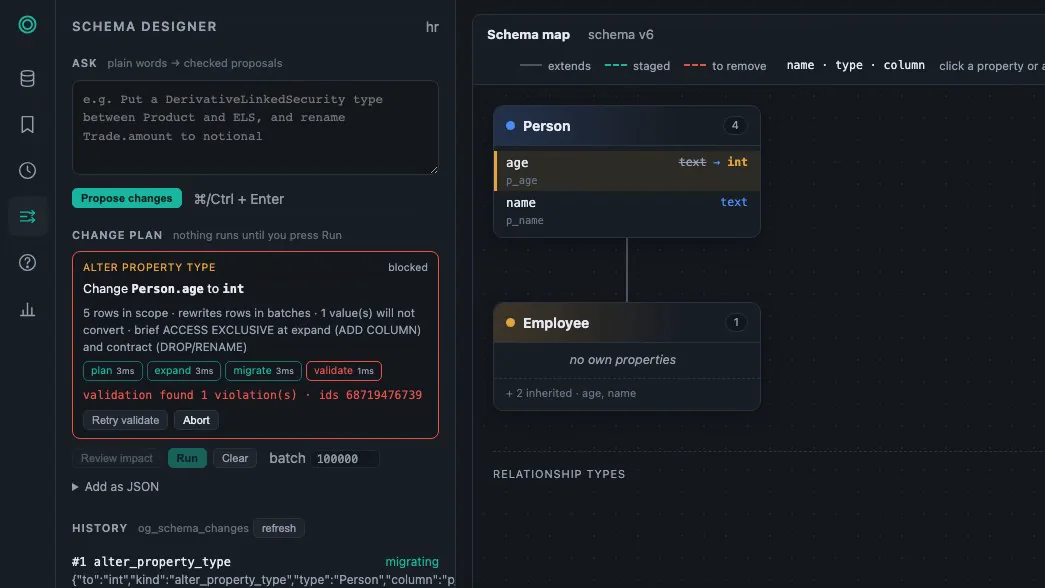This screenshot has height=588, width=1045.
Task: Click the 'to remove' legend entry
Action: [x=725, y=66]
